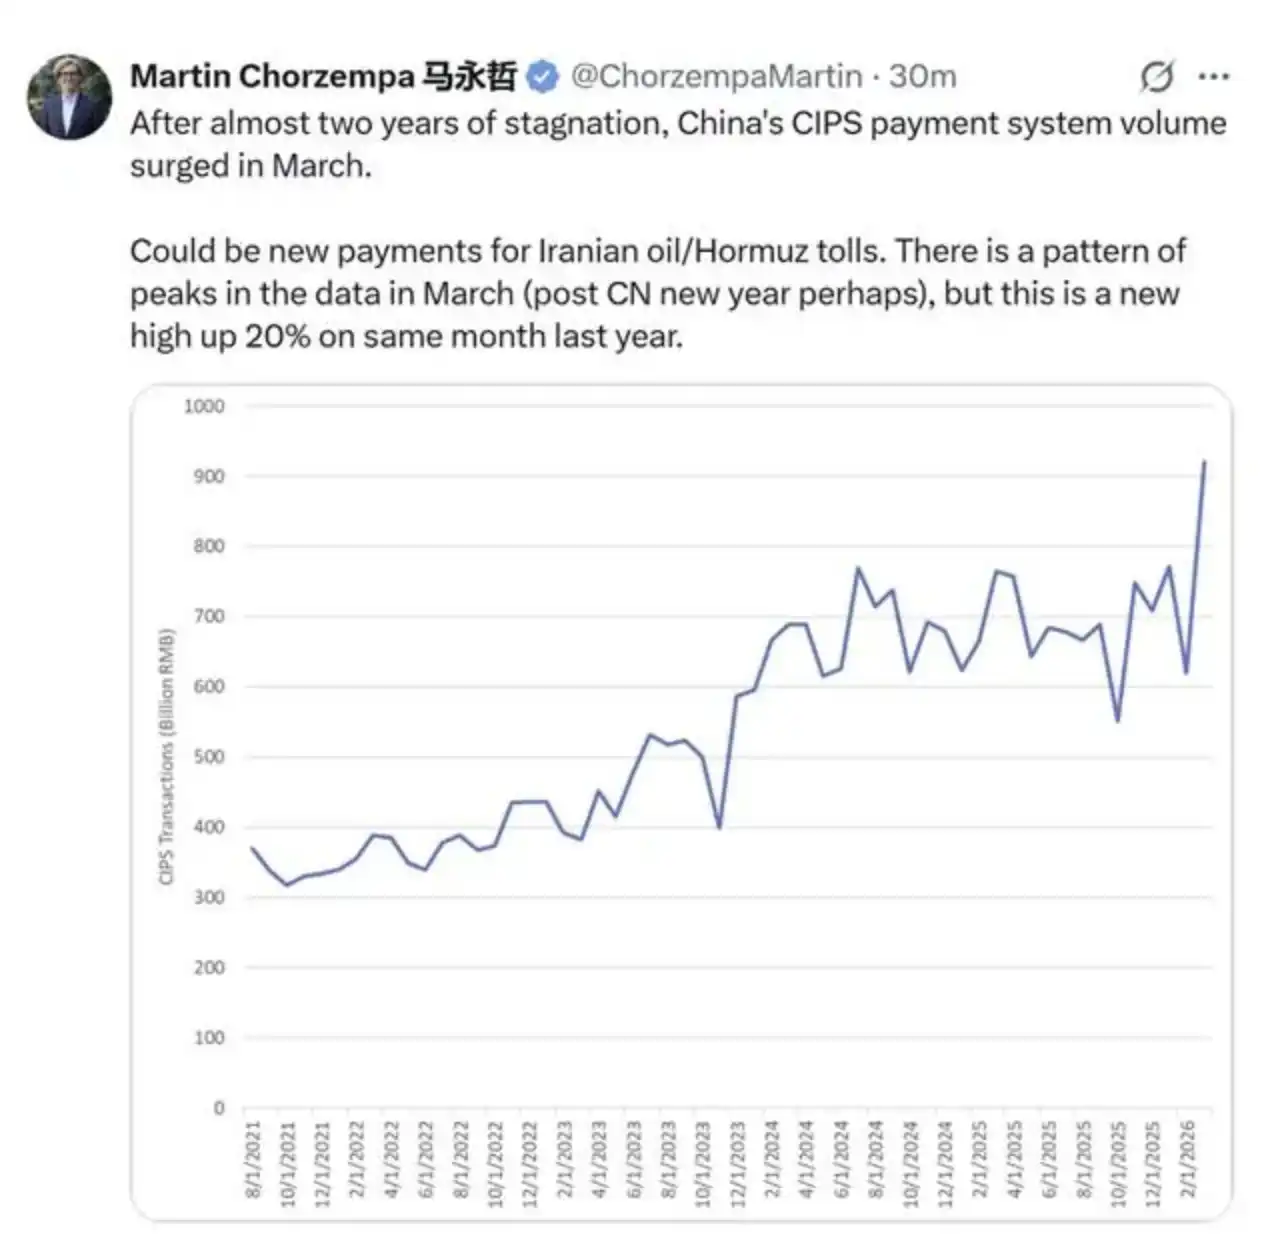The image size is (1278, 1248).
Task: Click the 10/1/2024 x-axis date label
Action: (911, 1162)
